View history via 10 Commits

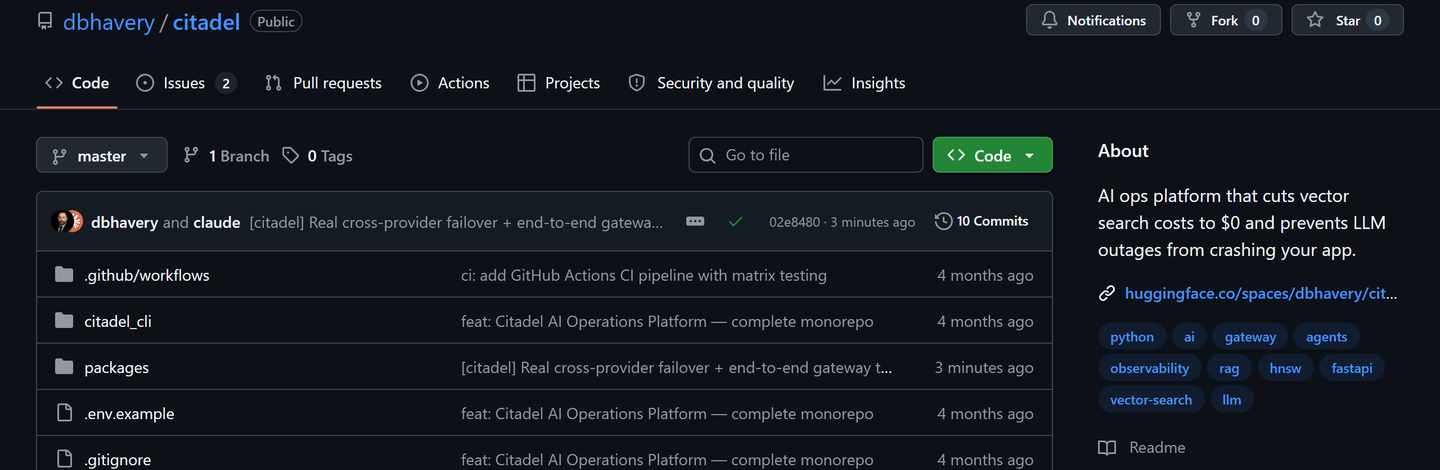click(x=981, y=221)
